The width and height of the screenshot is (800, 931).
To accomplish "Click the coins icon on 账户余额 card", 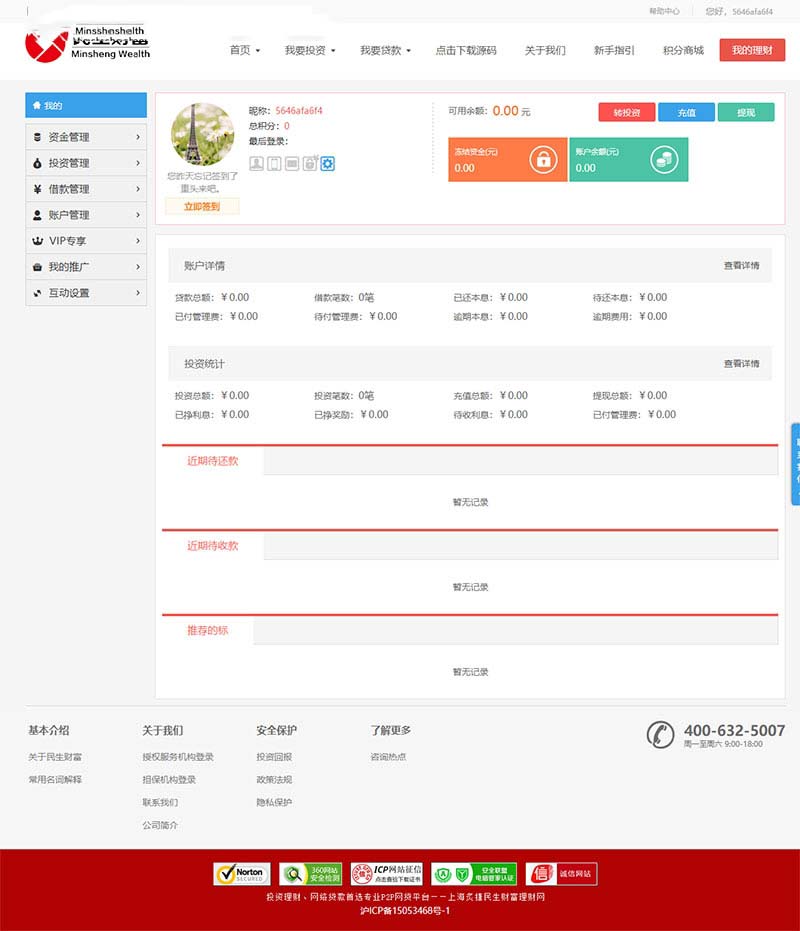I will [x=664, y=159].
